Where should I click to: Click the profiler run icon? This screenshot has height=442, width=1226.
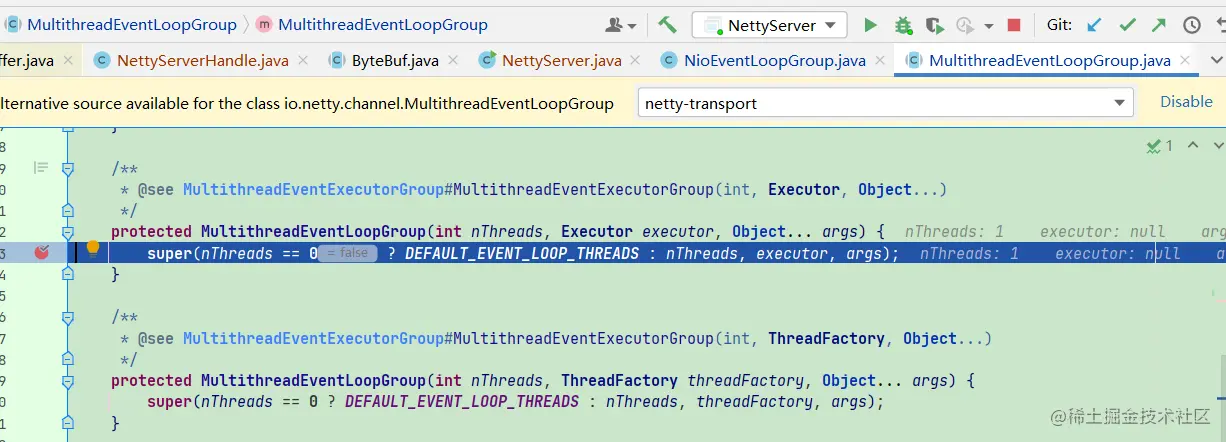(x=965, y=25)
